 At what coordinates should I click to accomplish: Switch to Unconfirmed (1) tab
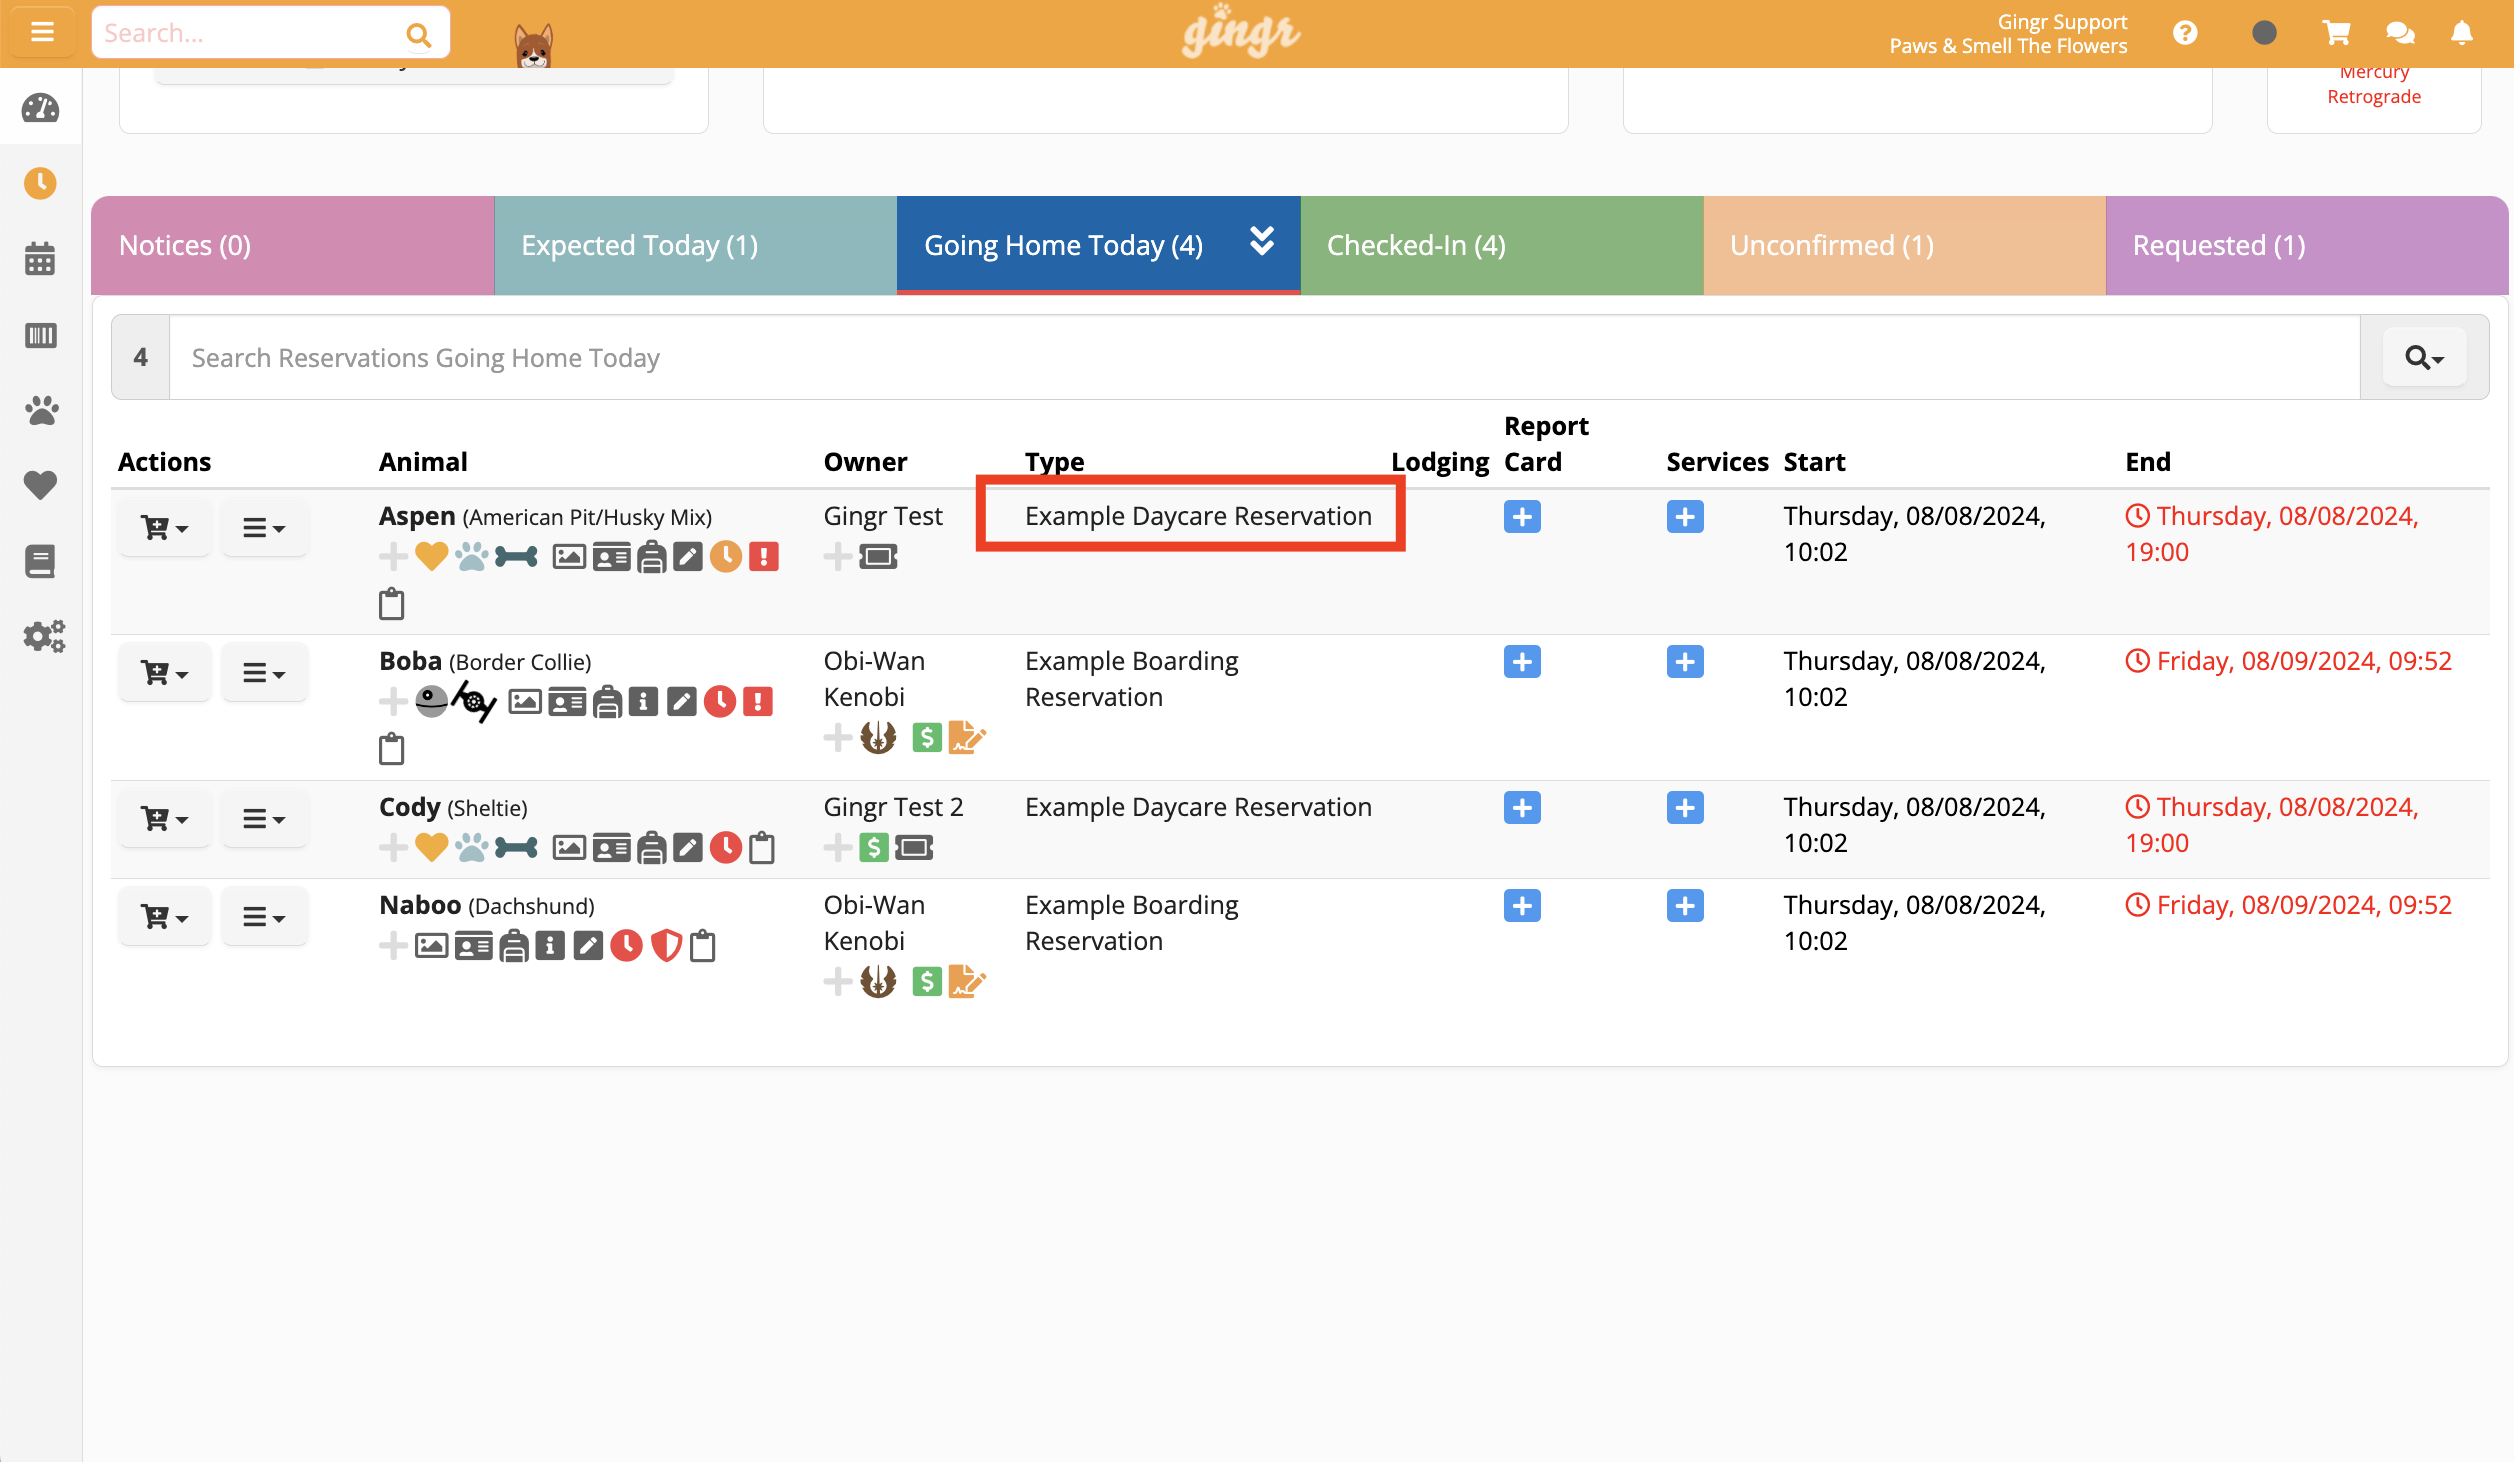click(x=1904, y=245)
